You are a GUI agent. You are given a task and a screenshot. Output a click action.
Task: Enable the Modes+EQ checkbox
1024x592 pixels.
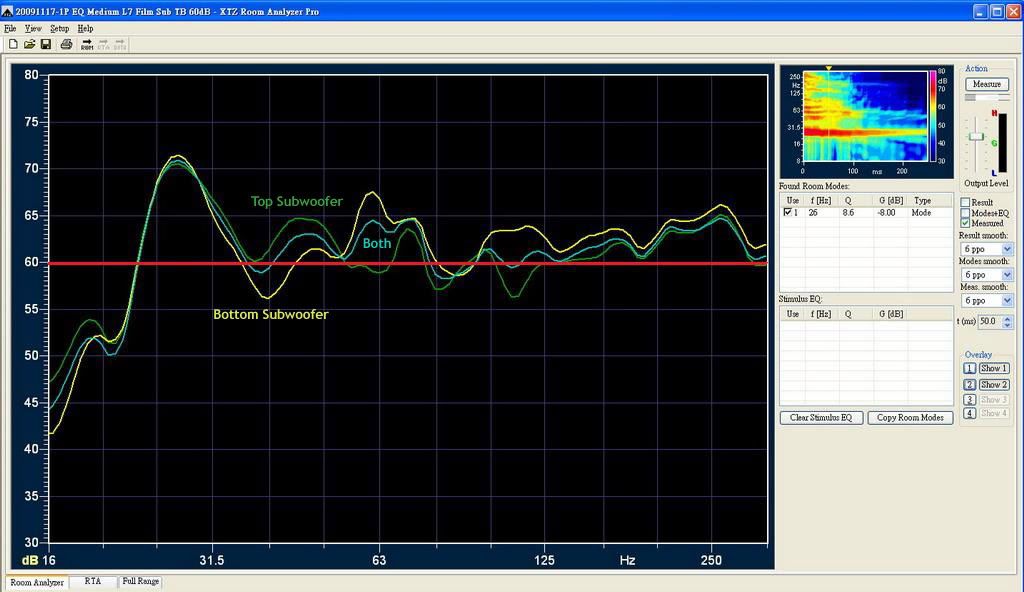(965, 213)
